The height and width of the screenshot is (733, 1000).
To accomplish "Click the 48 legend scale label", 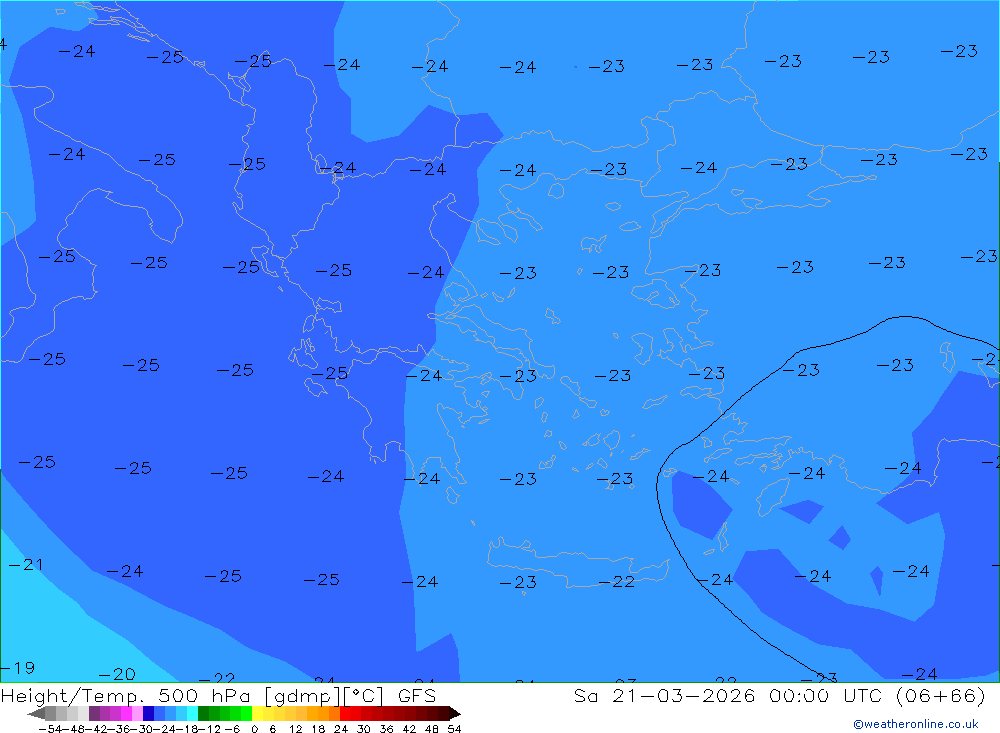I will [x=432, y=729].
